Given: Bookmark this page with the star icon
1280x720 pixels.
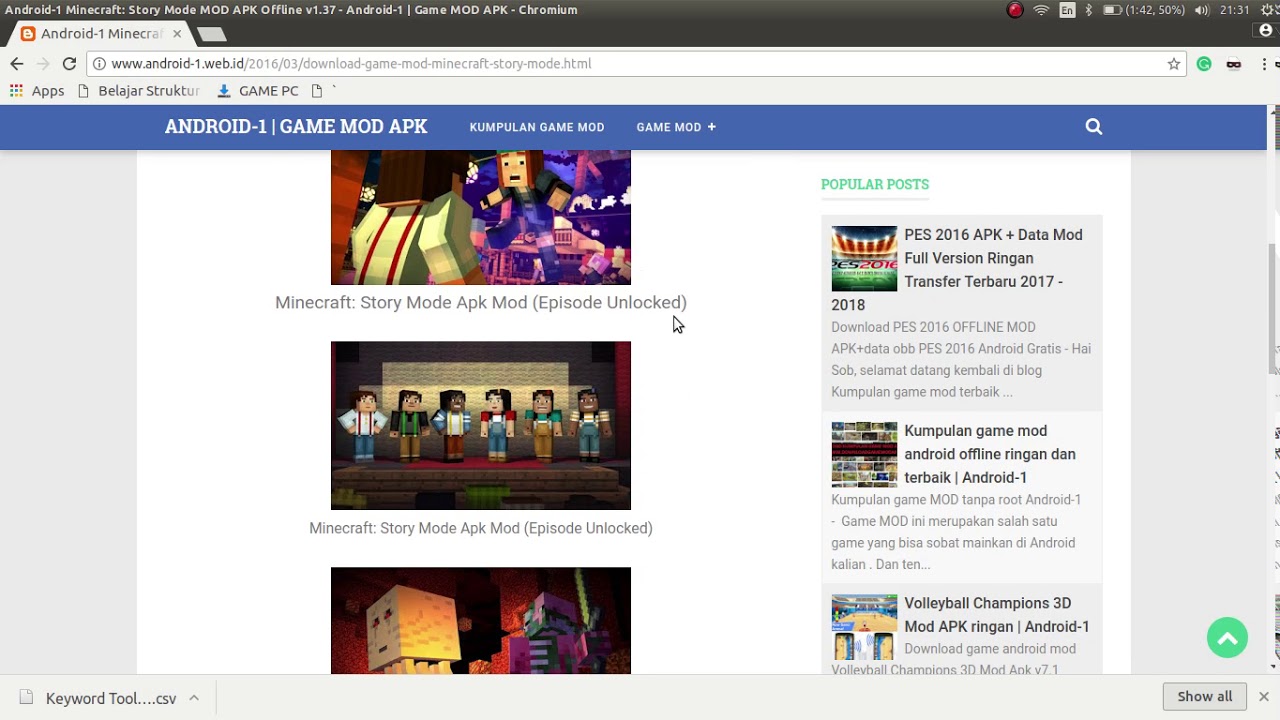Looking at the screenshot, I should [x=1174, y=63].
